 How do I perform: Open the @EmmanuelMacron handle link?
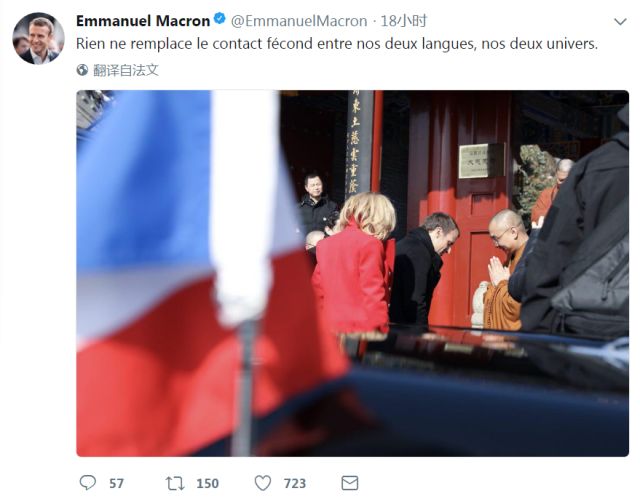coord(299,21)
